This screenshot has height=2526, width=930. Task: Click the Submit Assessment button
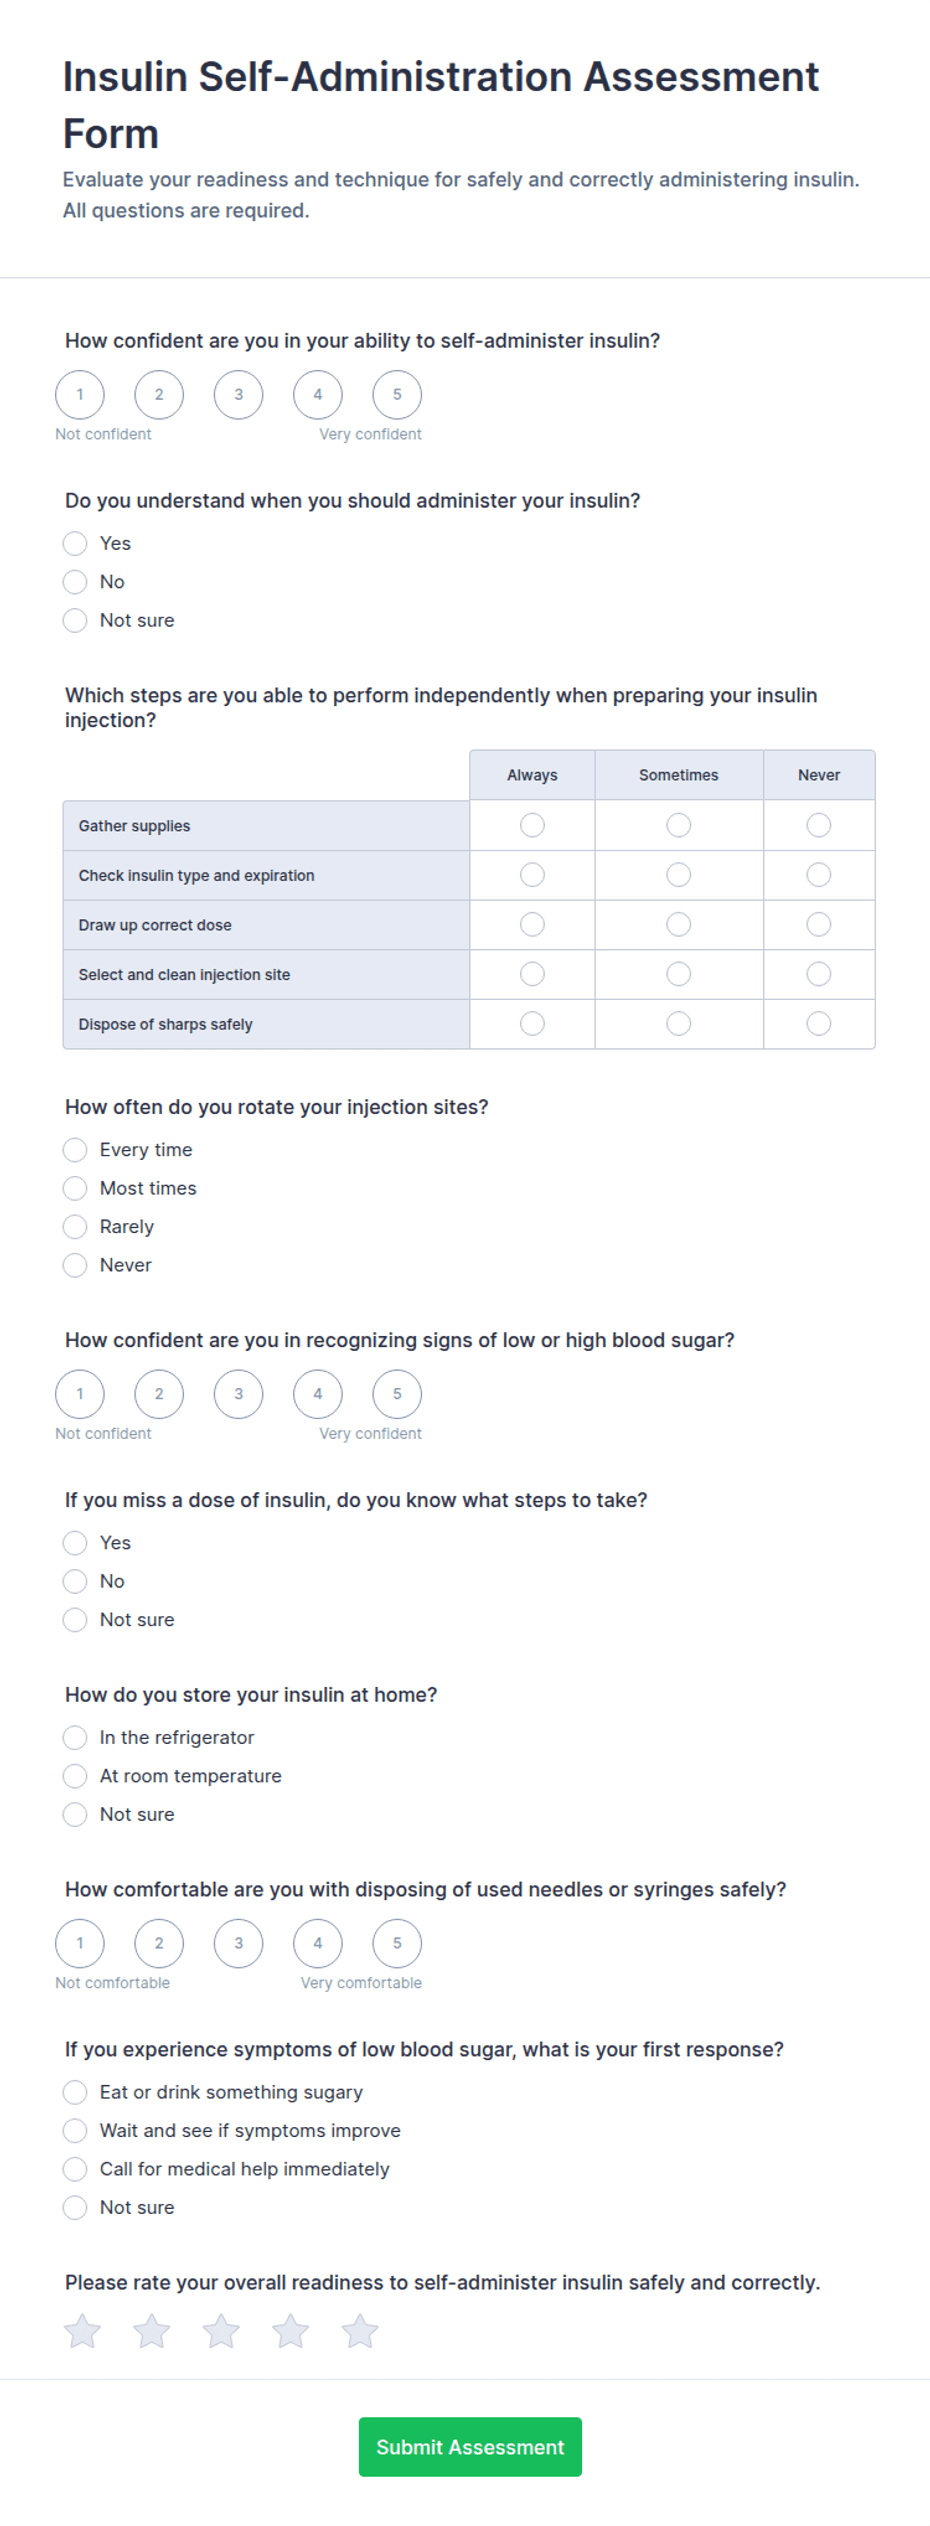click(x=470, y=2447)
